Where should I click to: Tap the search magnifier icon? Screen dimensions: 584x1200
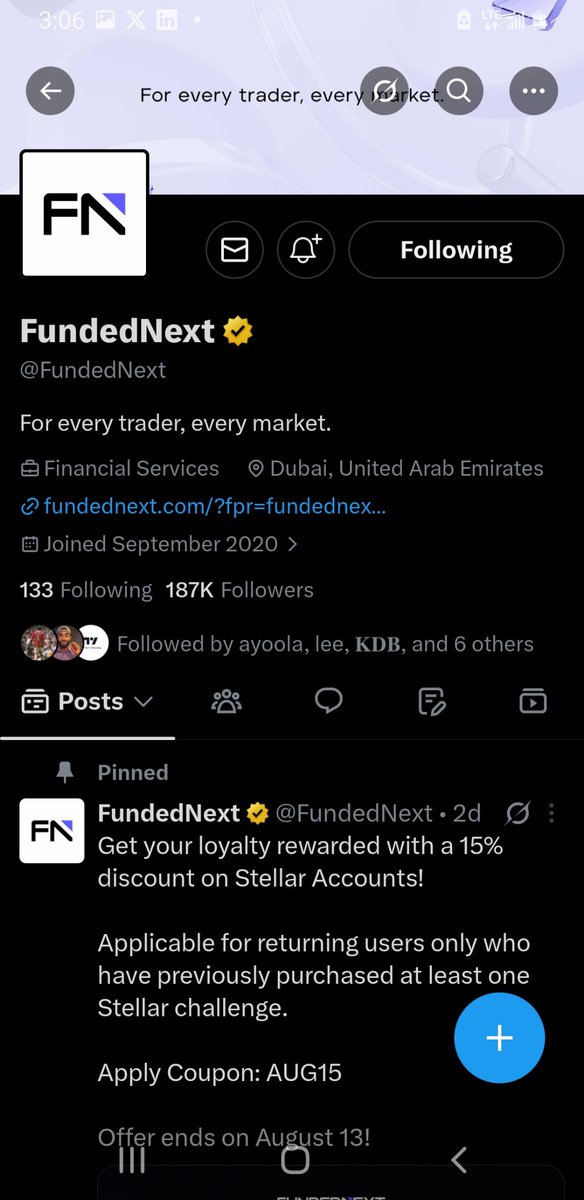[459, 92]
